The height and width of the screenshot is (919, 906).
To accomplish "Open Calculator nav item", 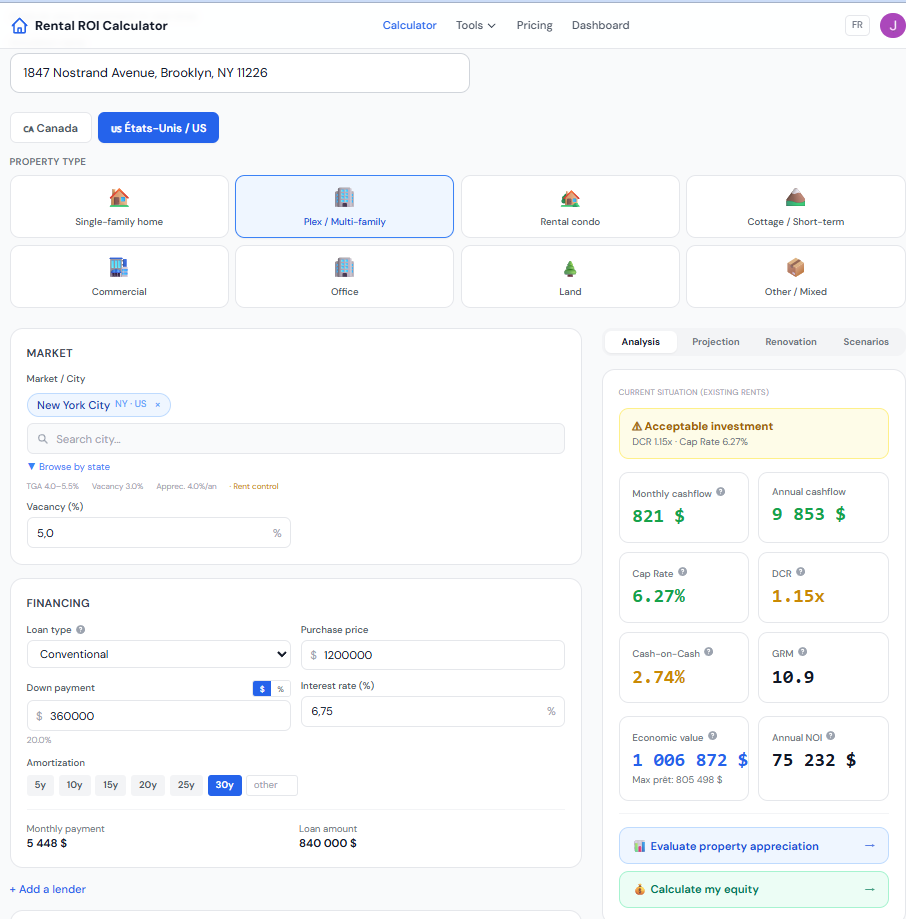I will pos(410,25).
